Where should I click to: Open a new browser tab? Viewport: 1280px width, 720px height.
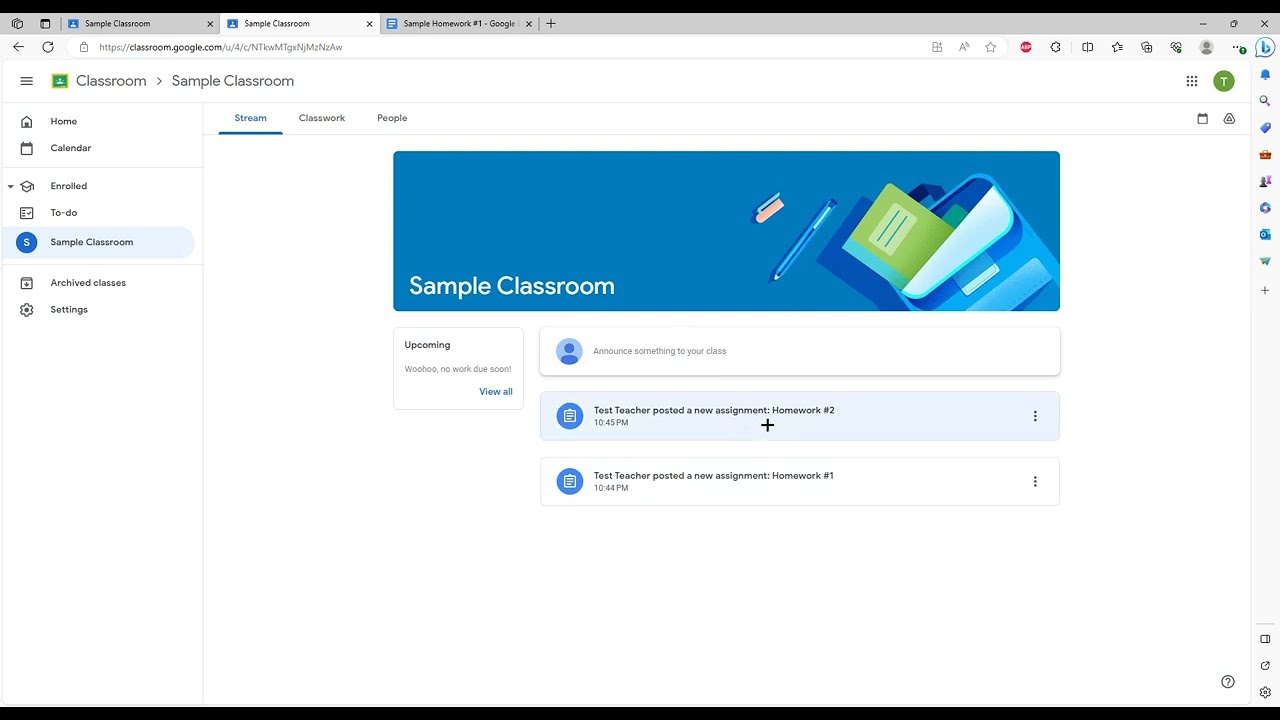click(551, 23)
